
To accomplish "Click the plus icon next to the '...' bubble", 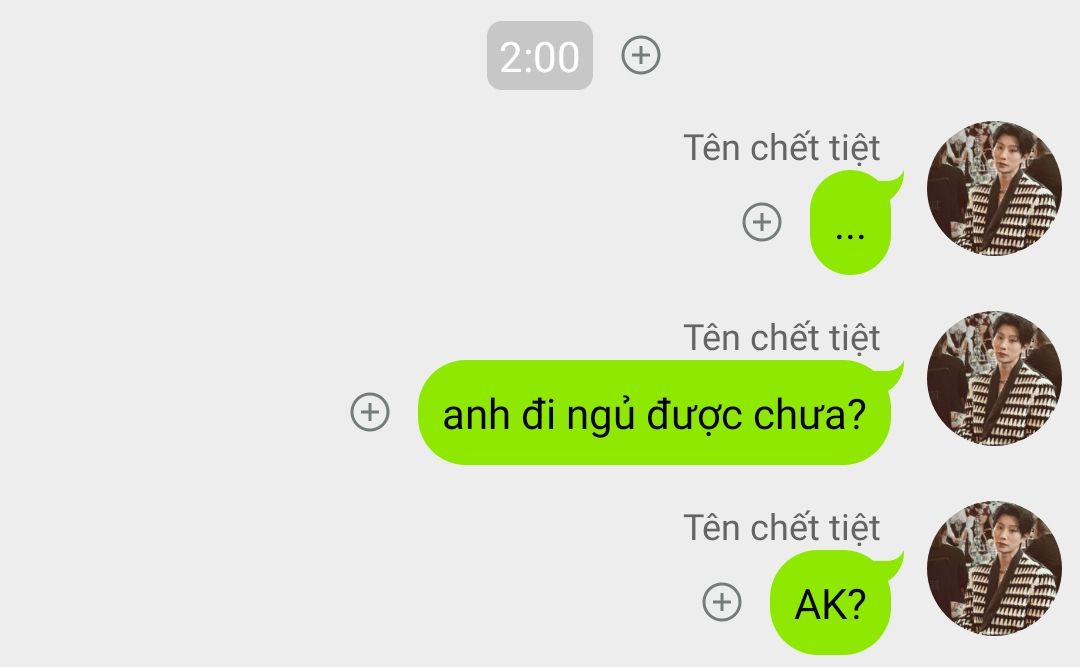I will point(762,222).
